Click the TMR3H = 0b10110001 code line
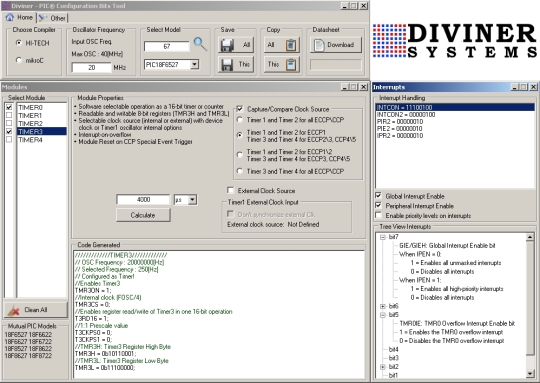The width and height of the screenshot is (540, 383). click(105, 354)
